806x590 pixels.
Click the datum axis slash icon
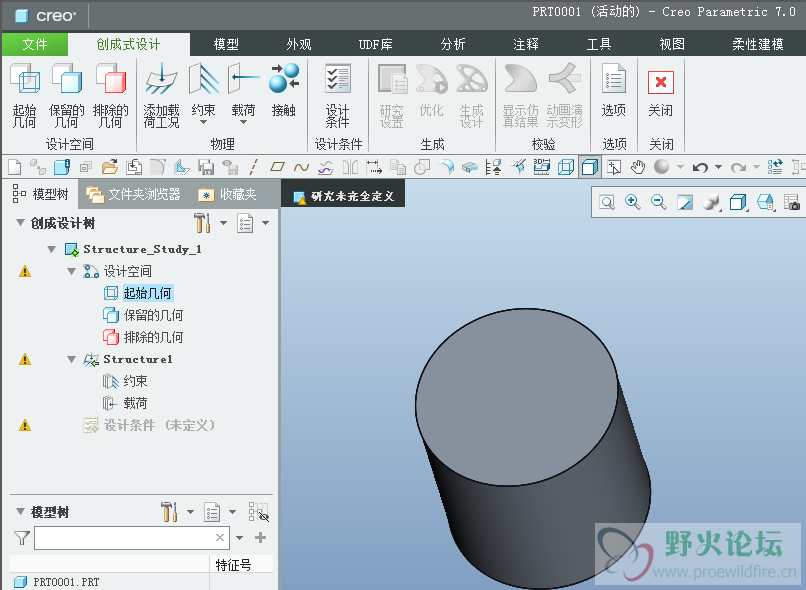pos(253,167)
